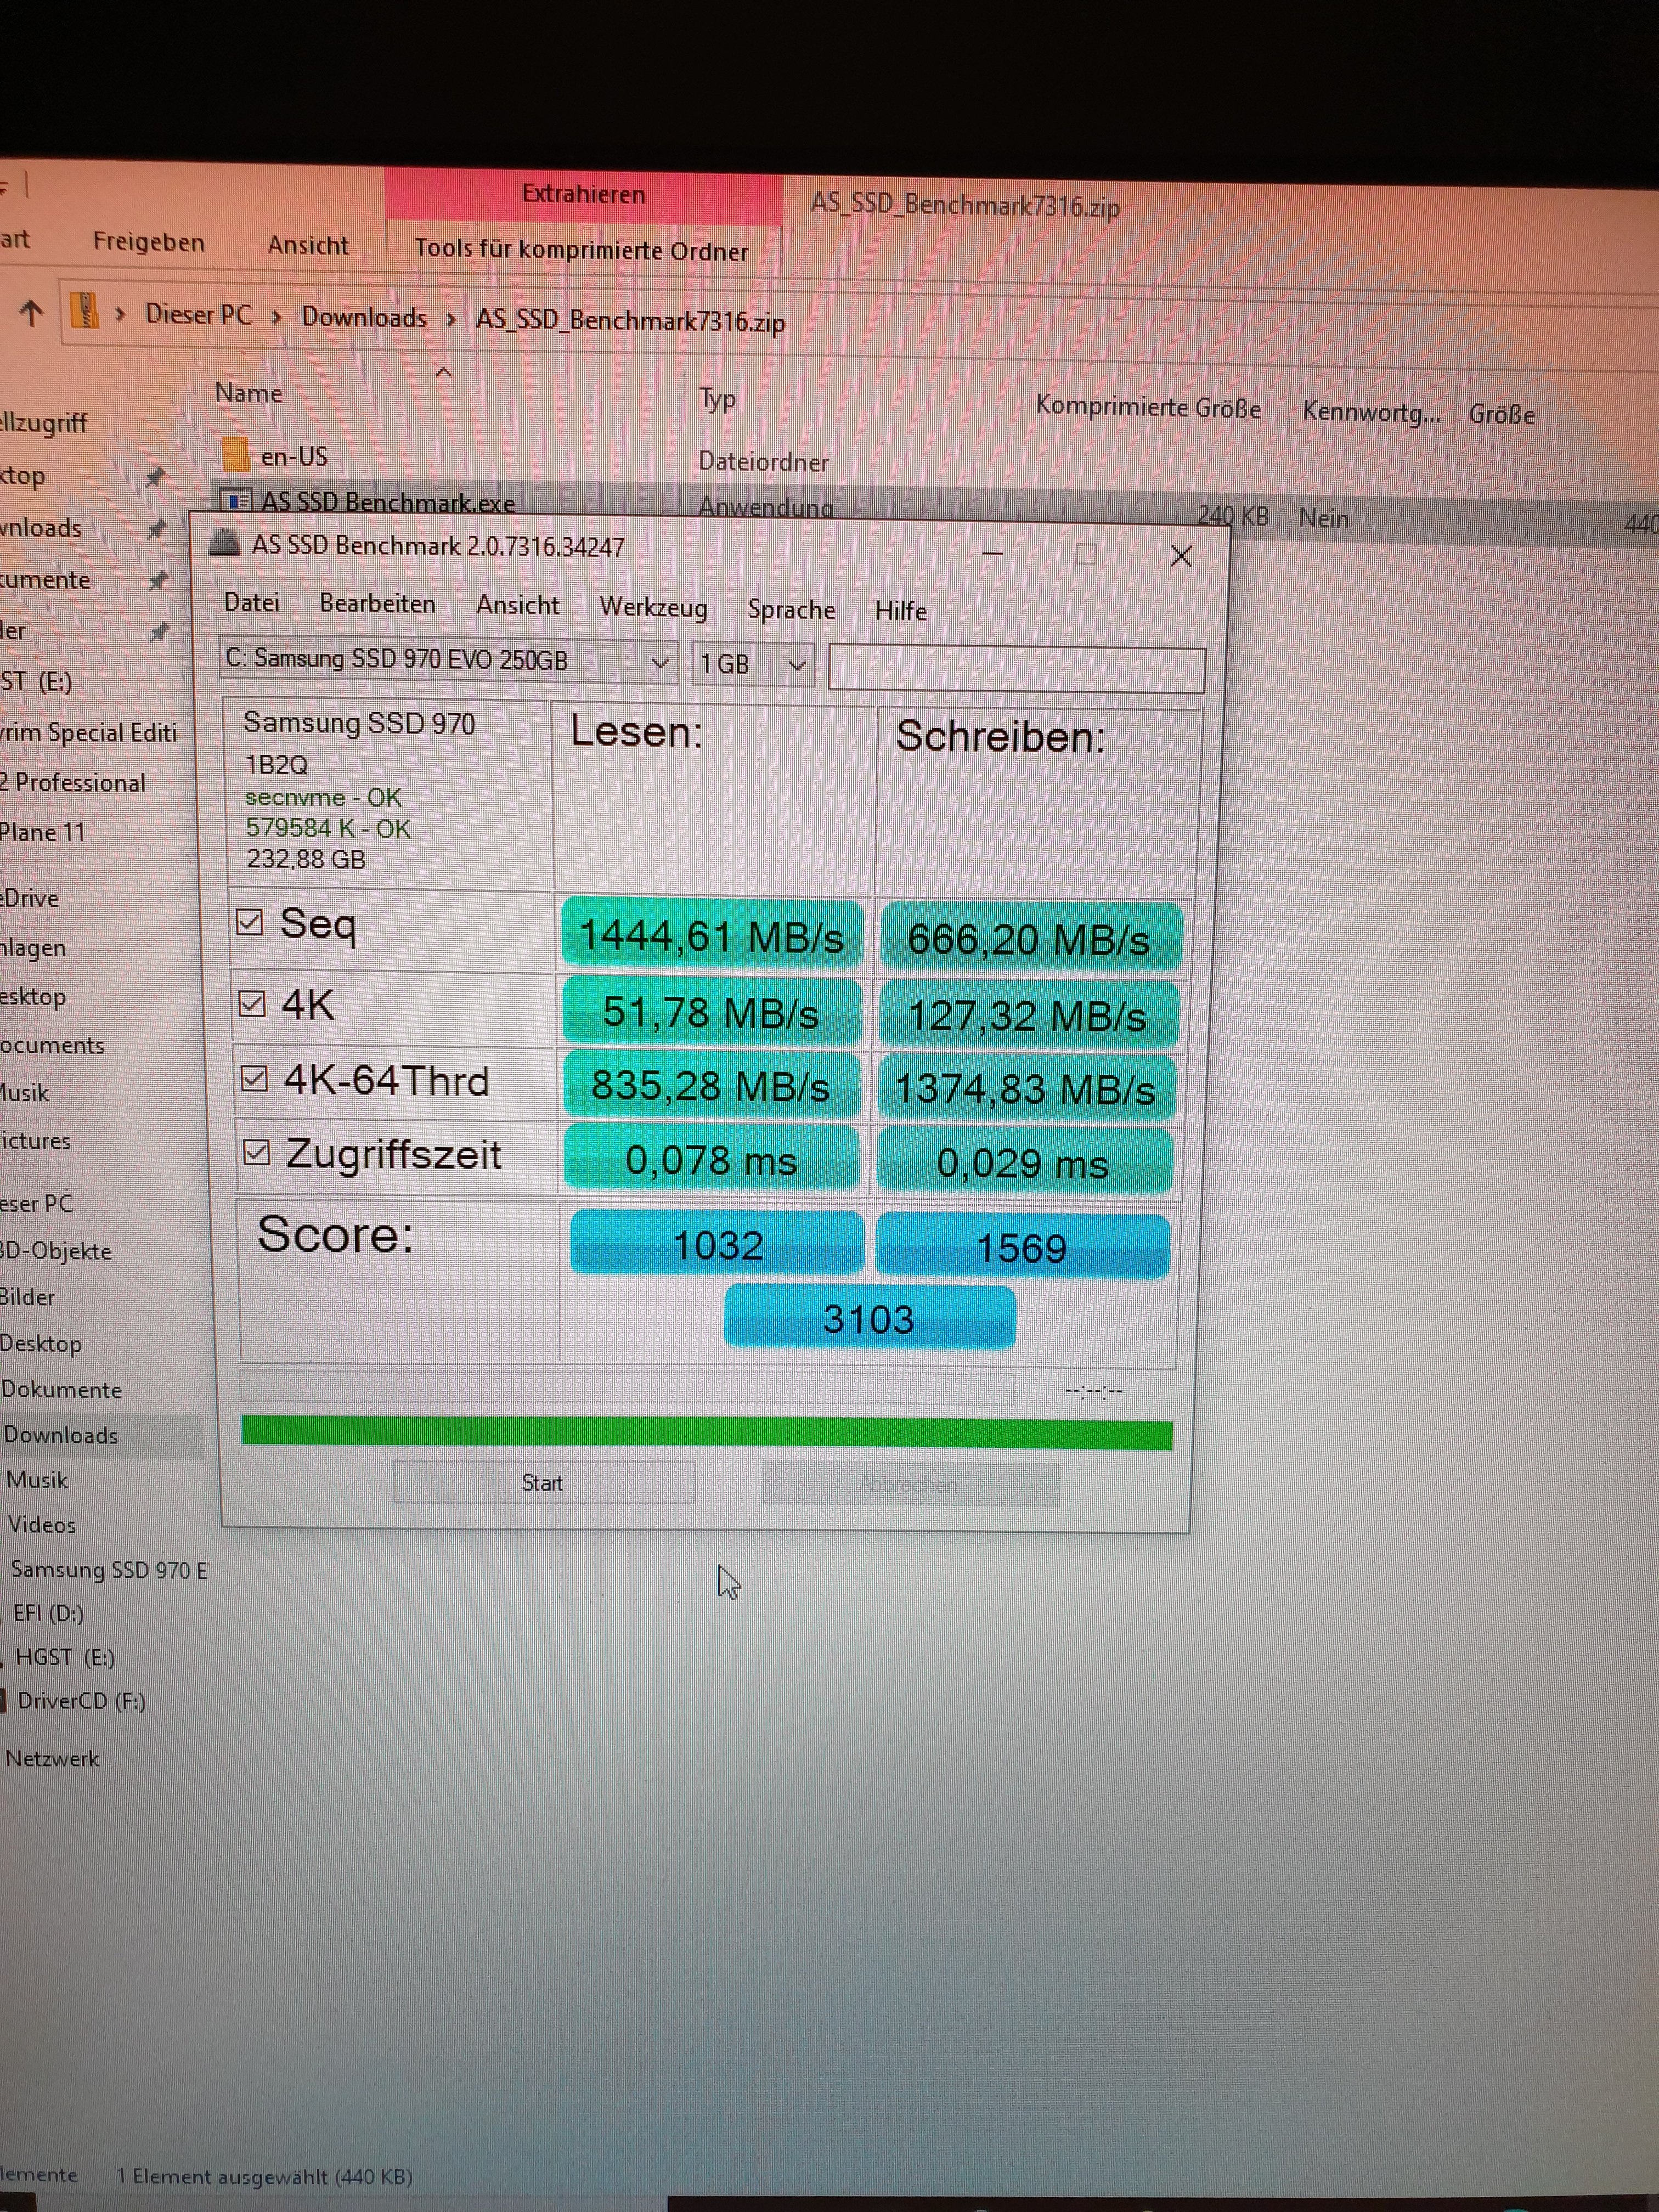Screen dimensions: 1659x2212
Task: Uncheck the Zugriffszeit checkbox
Action: point(257,1152)
